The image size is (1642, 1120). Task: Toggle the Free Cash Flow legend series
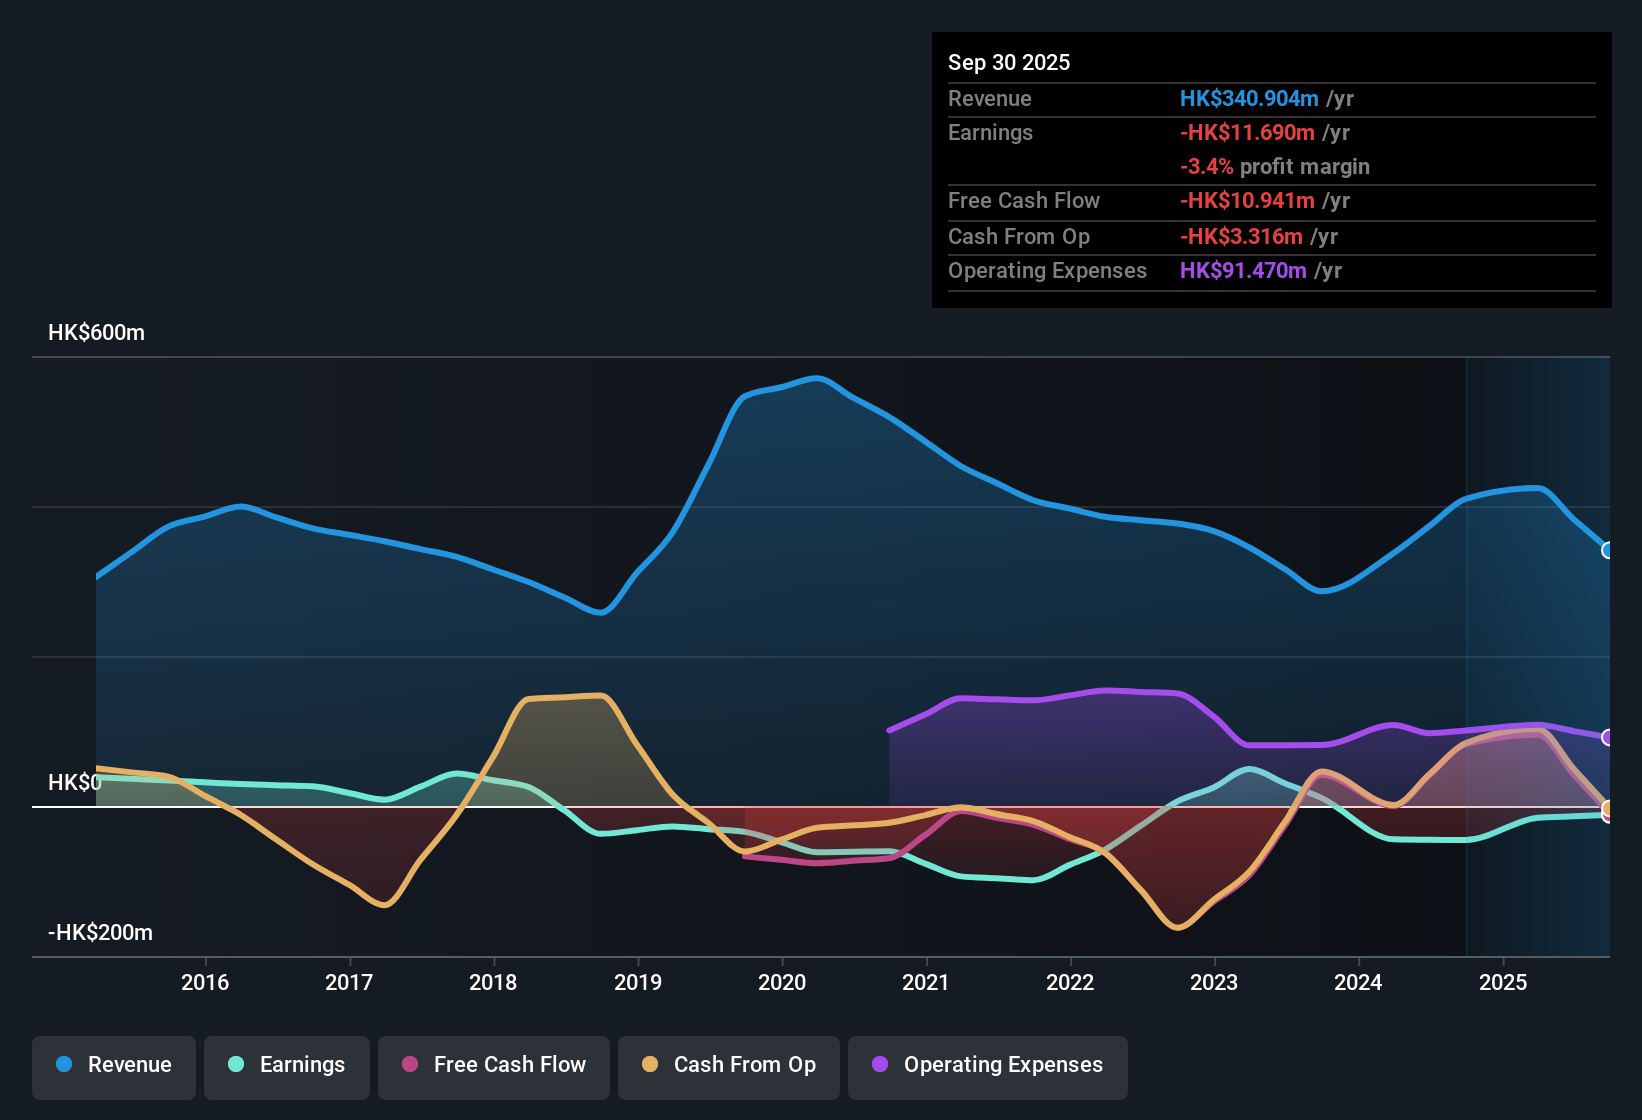(x=494, y=1066)
